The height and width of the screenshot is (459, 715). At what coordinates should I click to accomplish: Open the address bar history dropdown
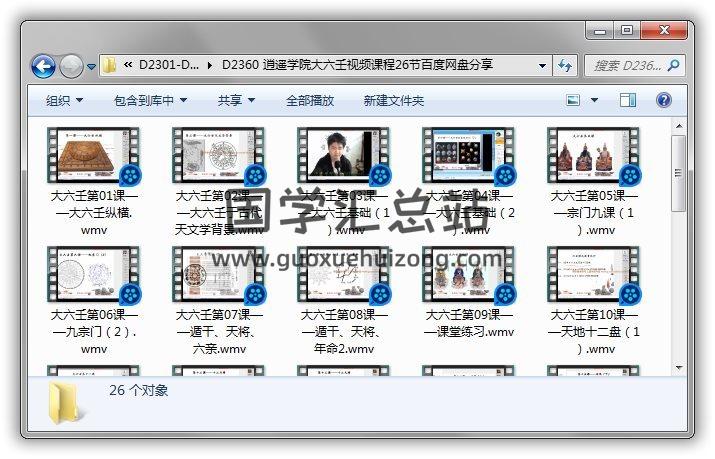click(x=542, y=66)
